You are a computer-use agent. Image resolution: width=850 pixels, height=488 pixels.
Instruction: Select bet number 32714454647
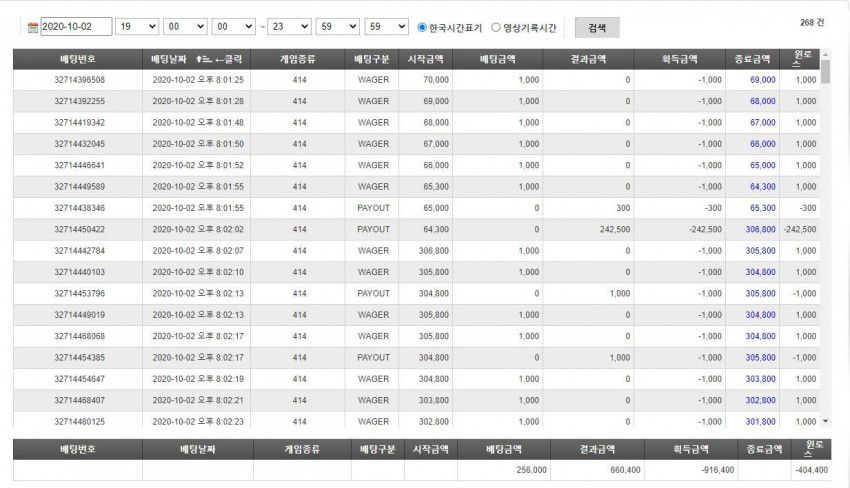pyautogui.click(x=80, y=379)
